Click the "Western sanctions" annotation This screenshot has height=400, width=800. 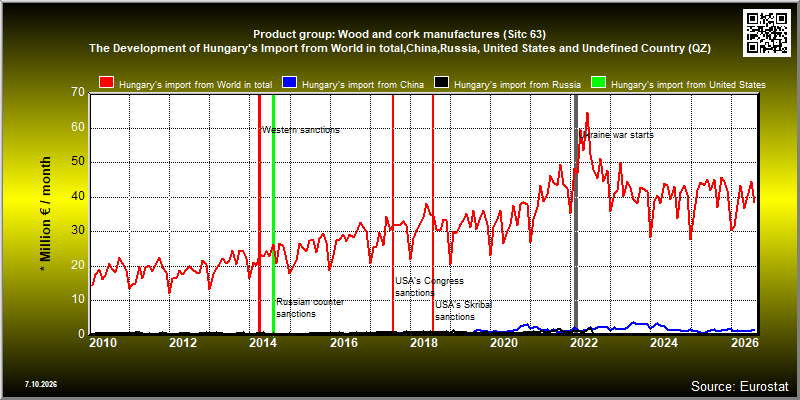(x=301, y=130)
